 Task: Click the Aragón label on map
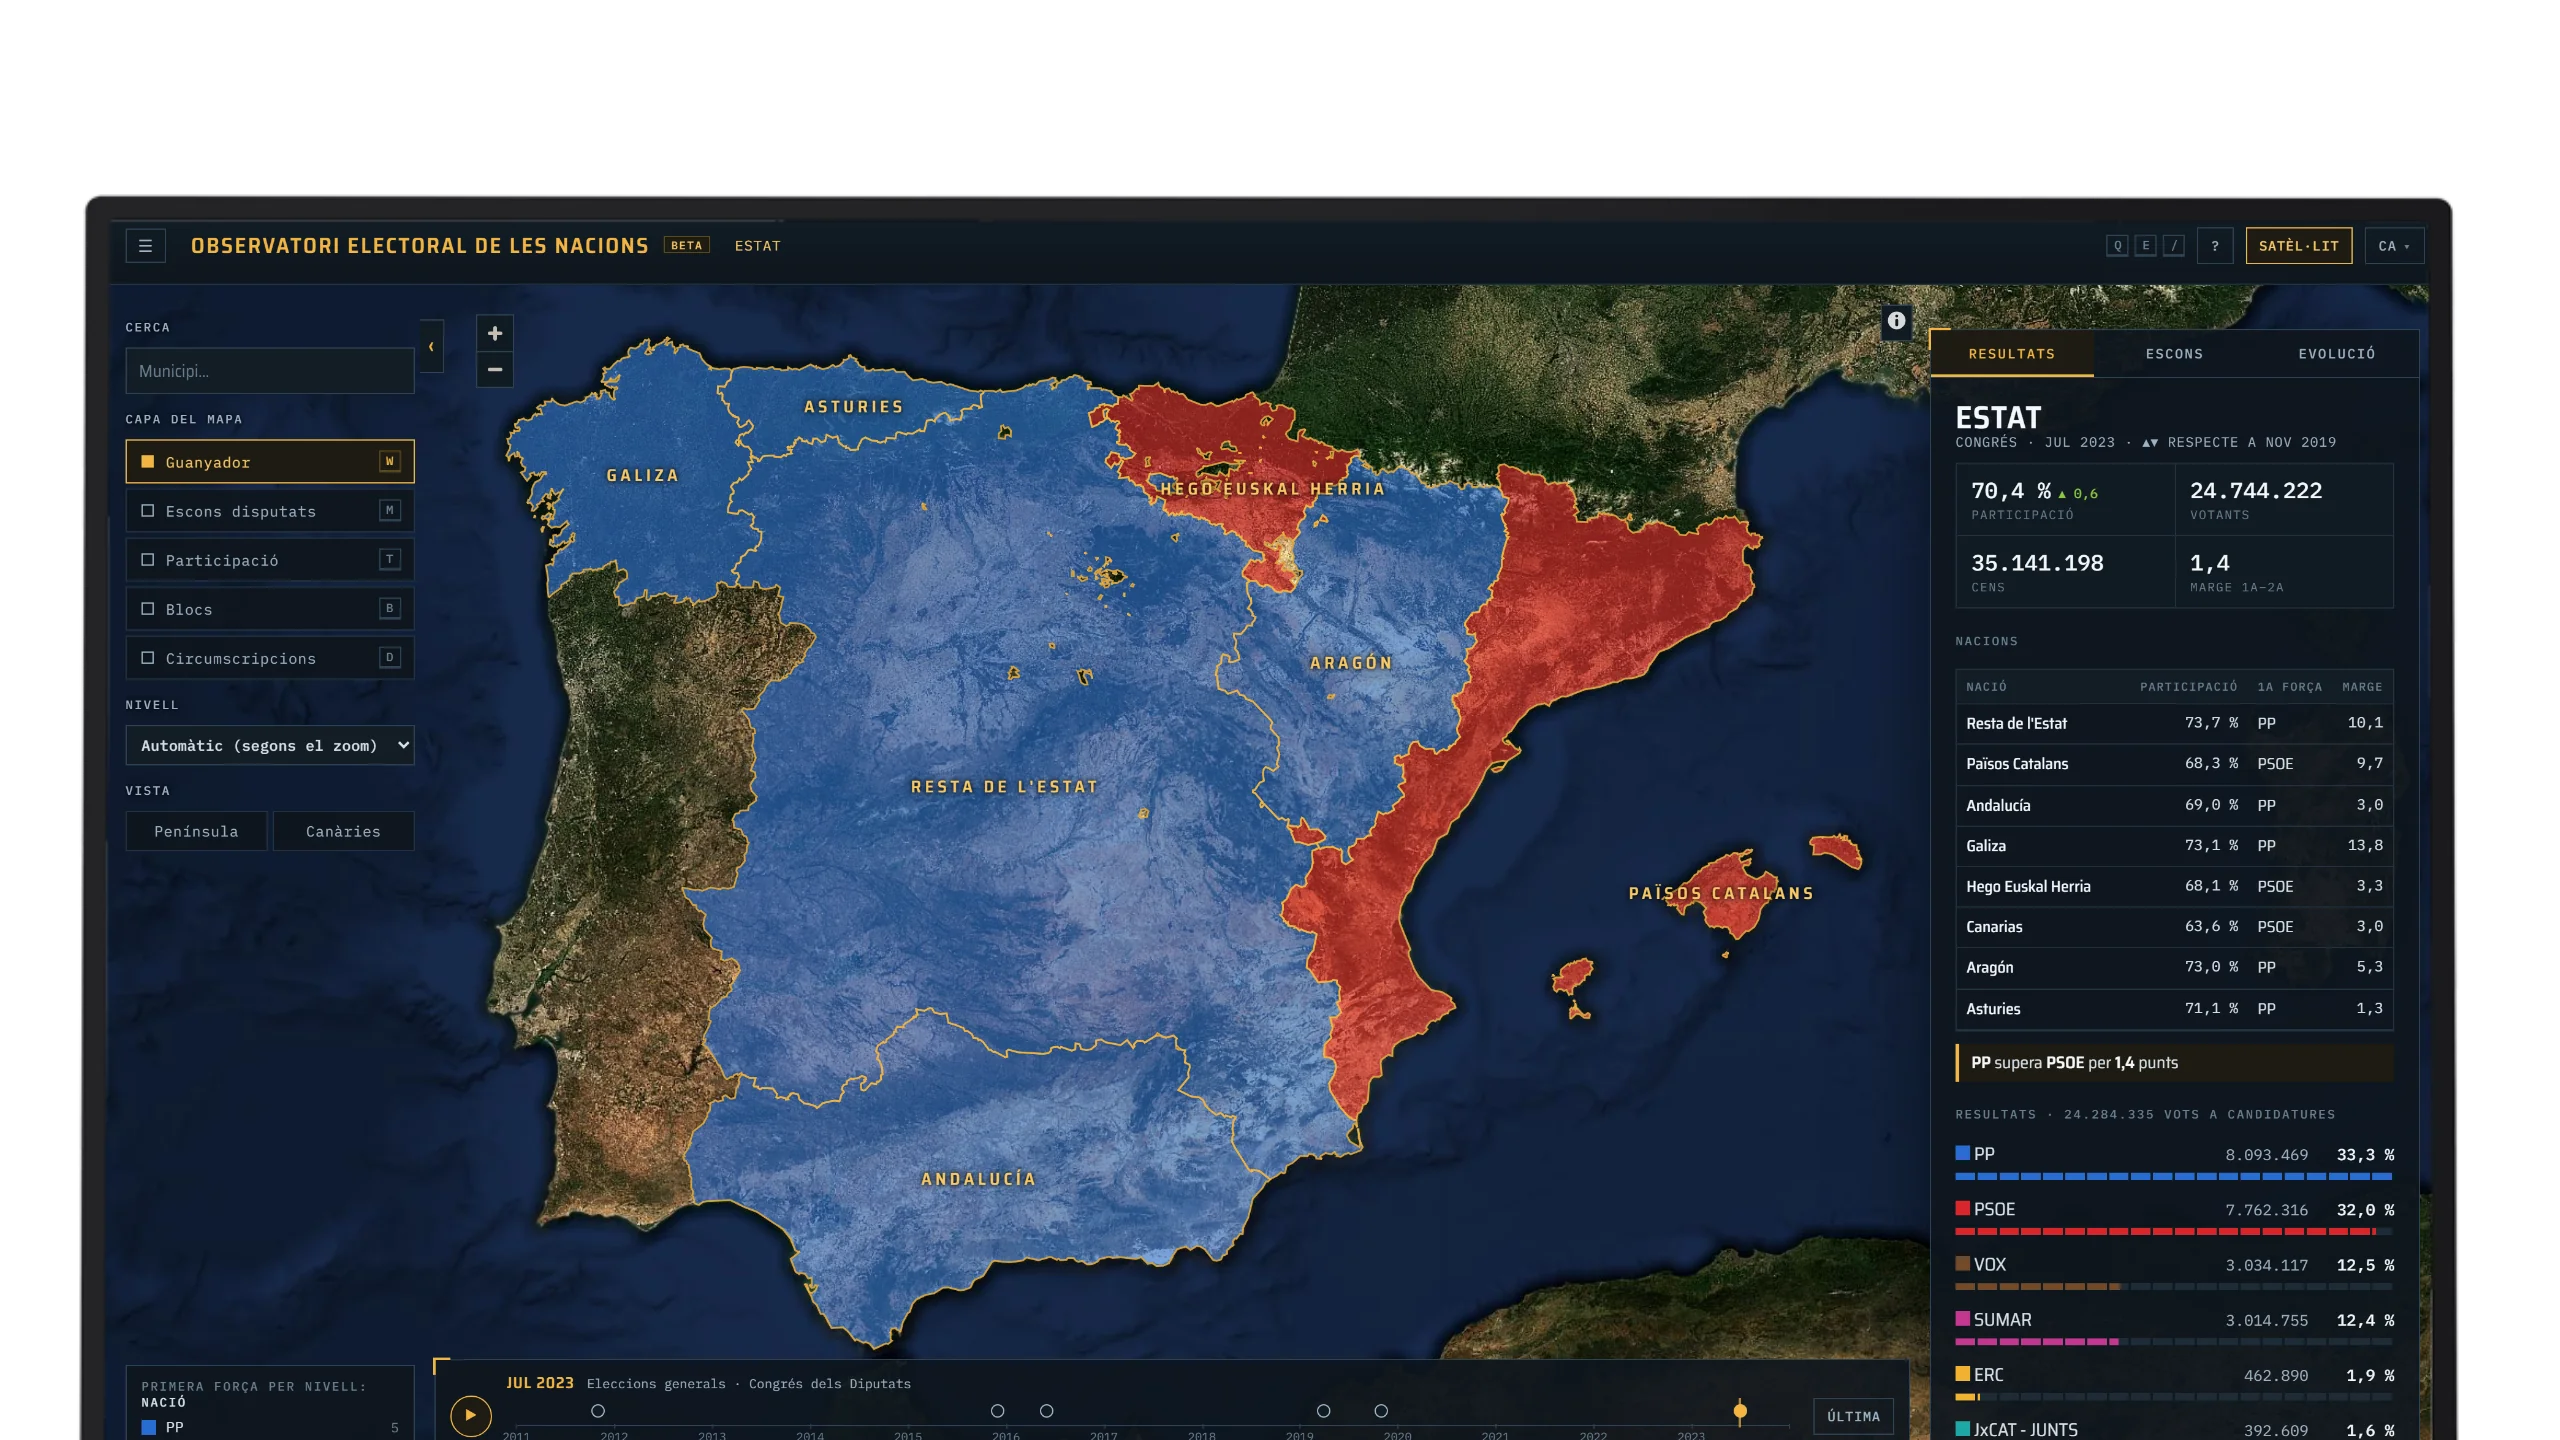point(1351,663)
